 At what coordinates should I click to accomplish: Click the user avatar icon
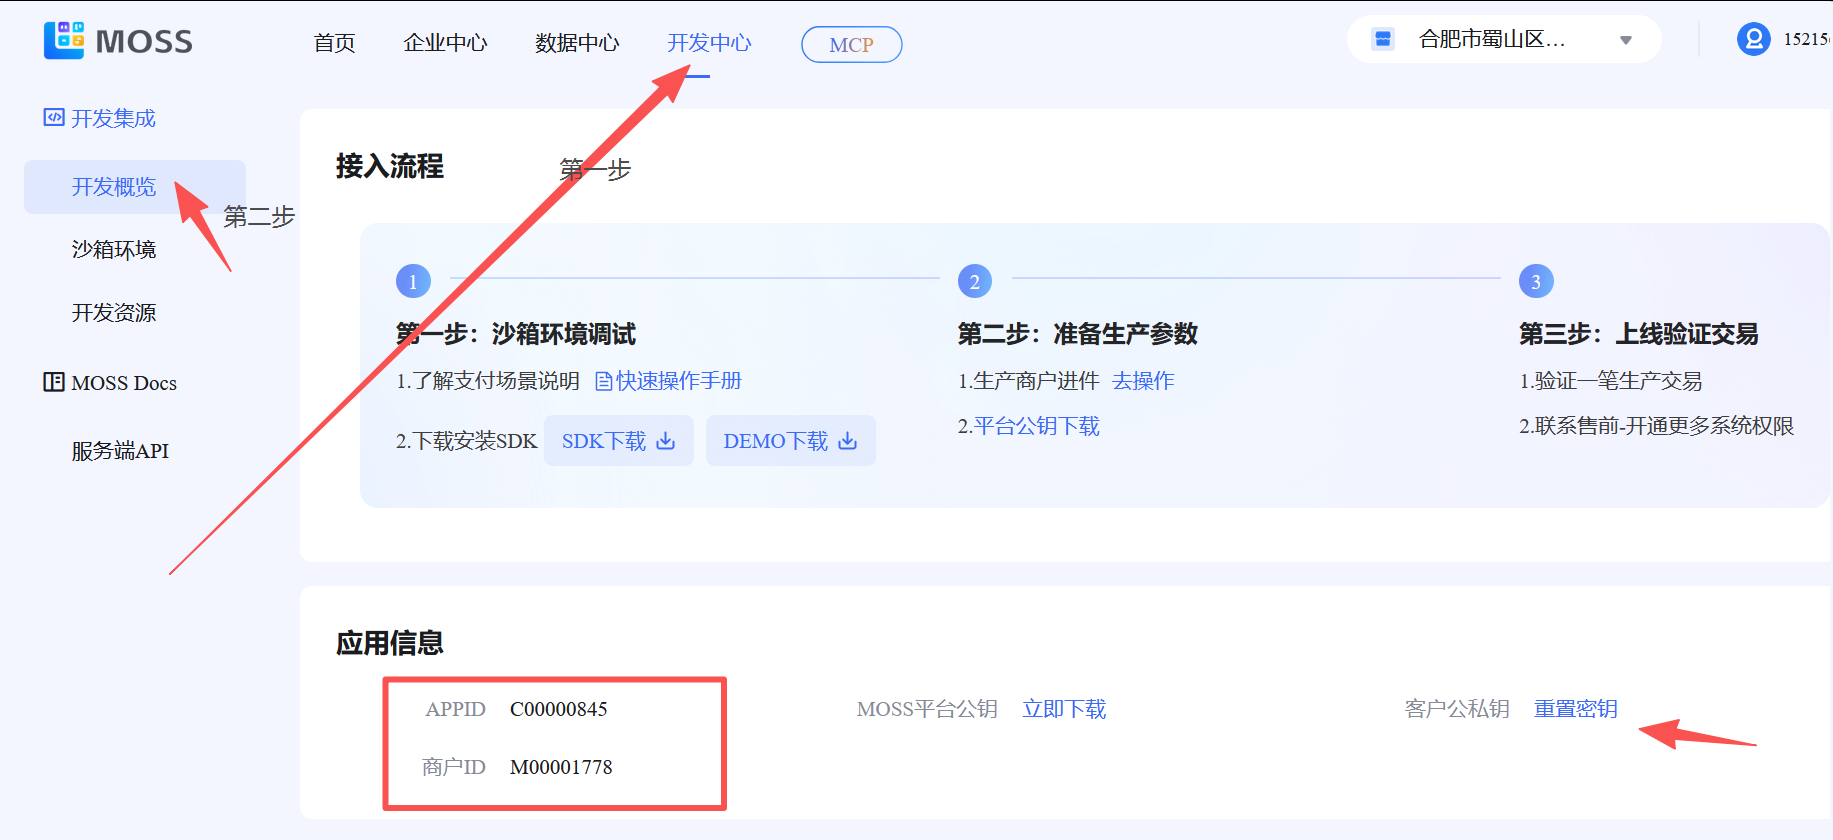(x=1753, y=39)
